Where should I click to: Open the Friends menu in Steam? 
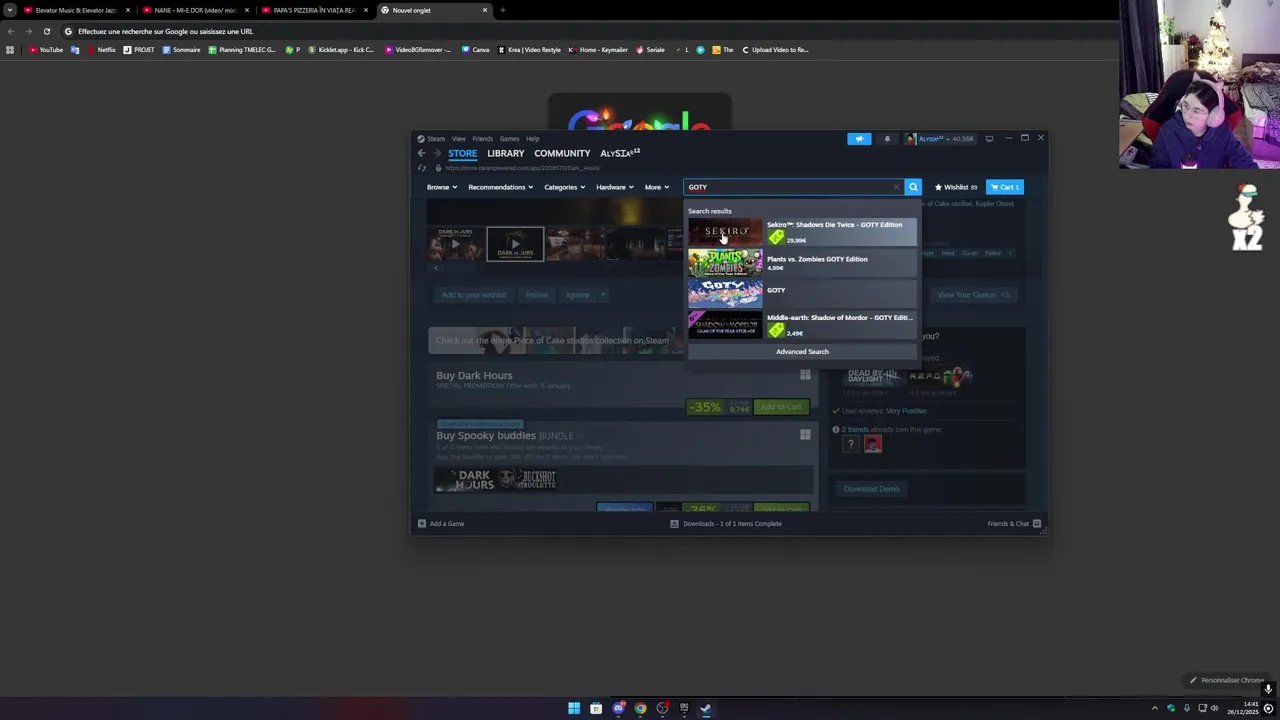pos(482,139)
